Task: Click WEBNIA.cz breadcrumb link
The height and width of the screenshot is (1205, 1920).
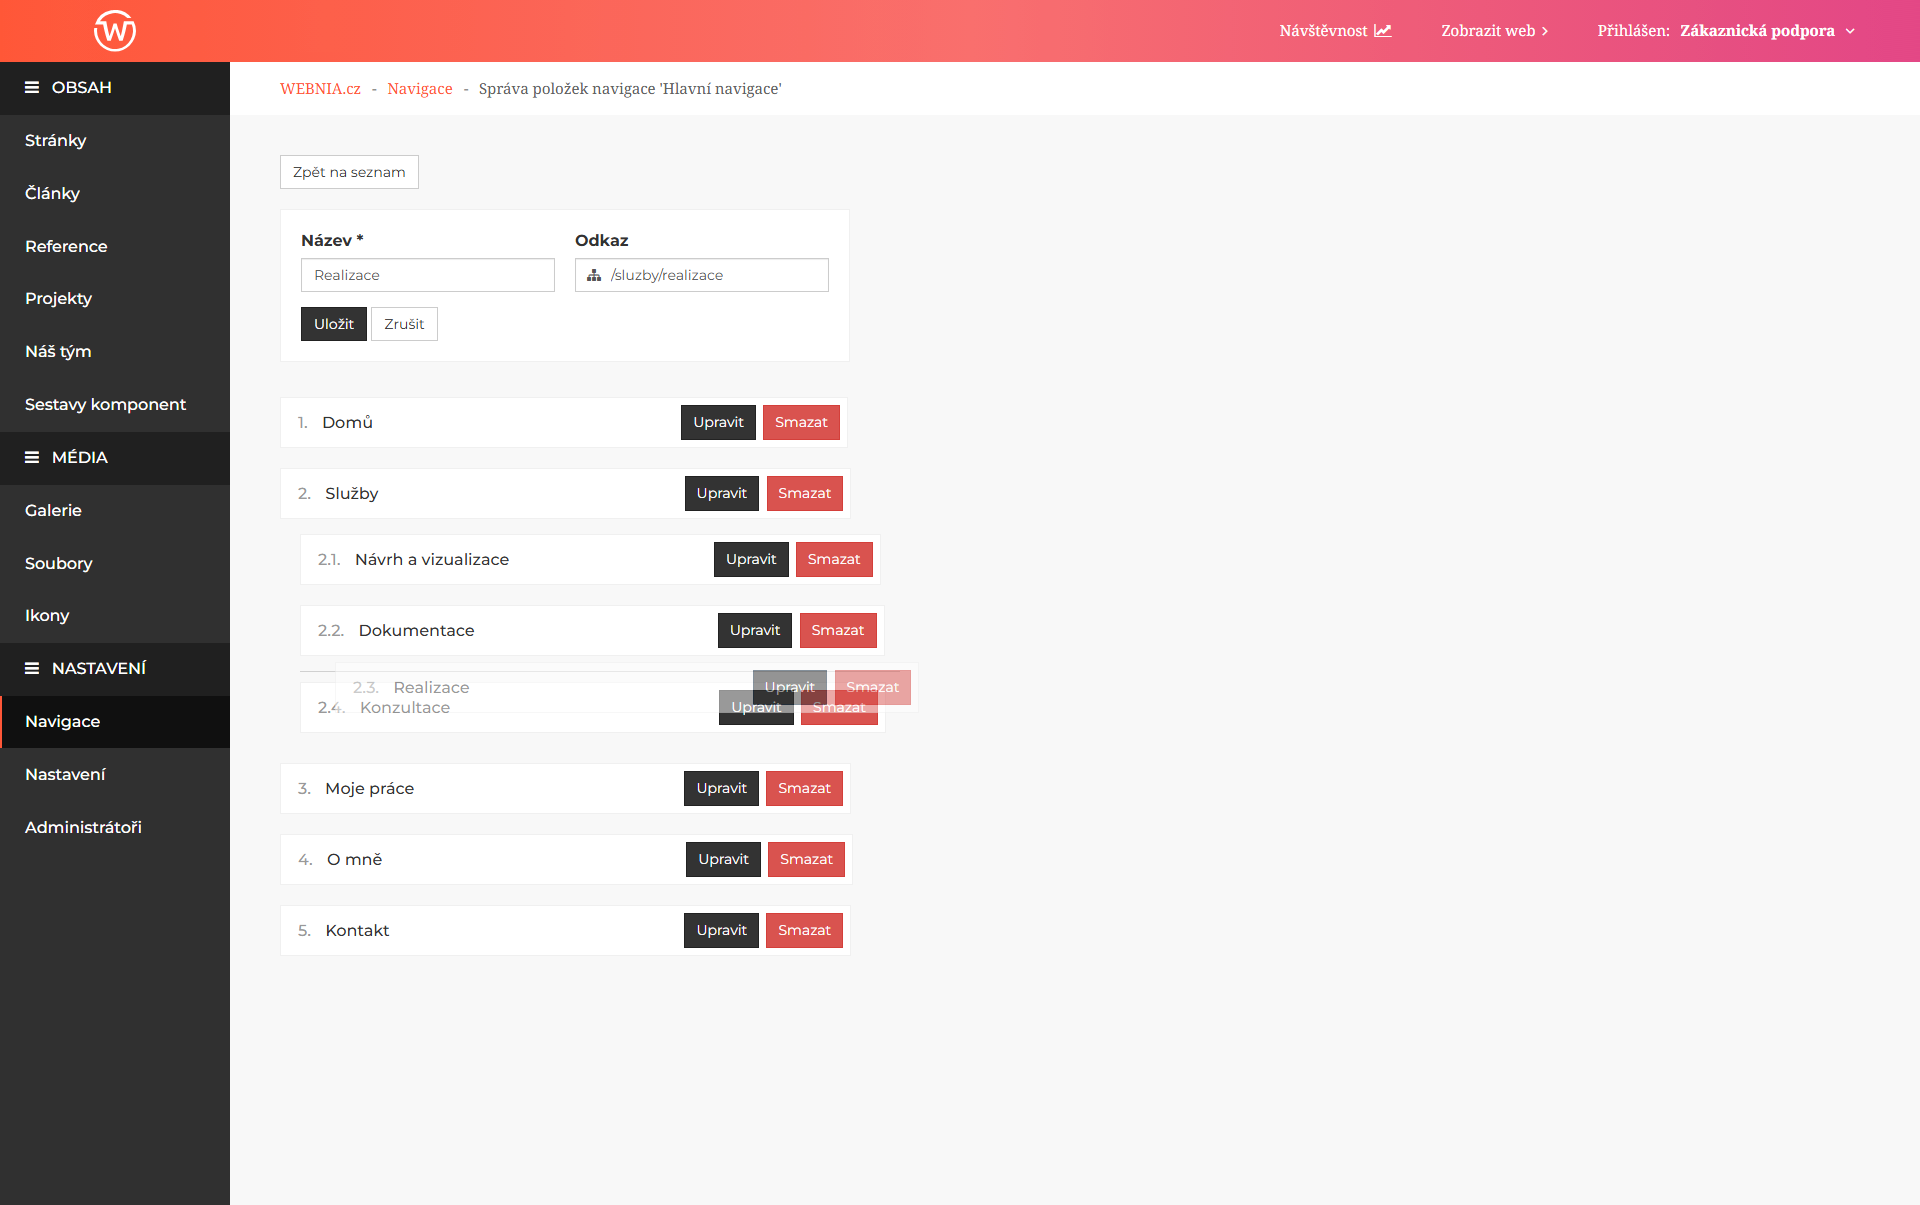Action: [x=320, y=89]
